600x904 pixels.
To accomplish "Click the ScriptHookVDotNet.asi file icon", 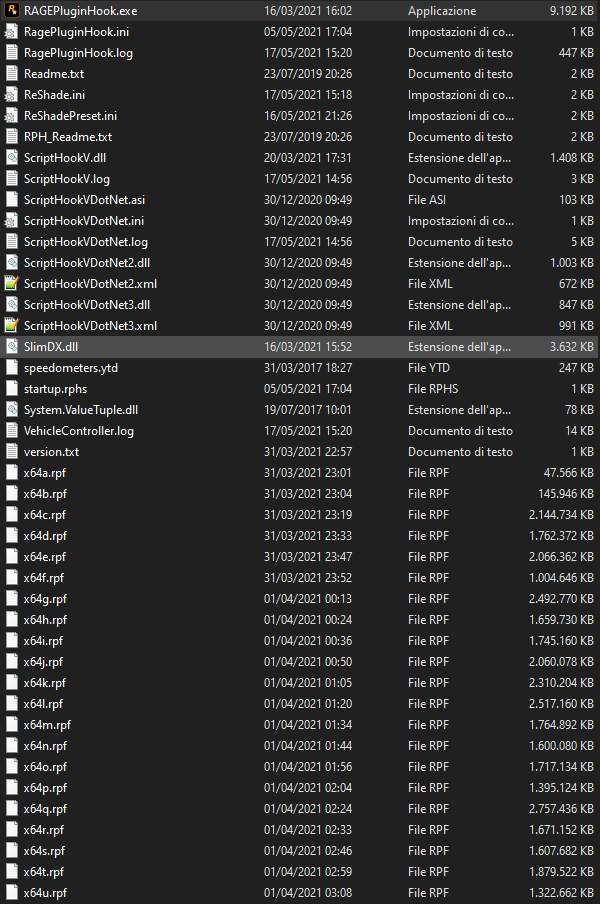I will [11, 200].
